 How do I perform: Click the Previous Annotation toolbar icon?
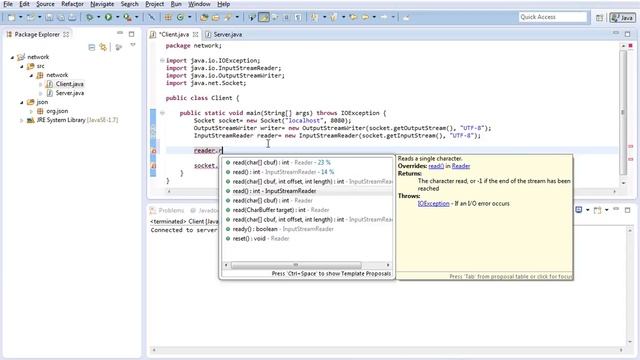click(x=333, y=18)
